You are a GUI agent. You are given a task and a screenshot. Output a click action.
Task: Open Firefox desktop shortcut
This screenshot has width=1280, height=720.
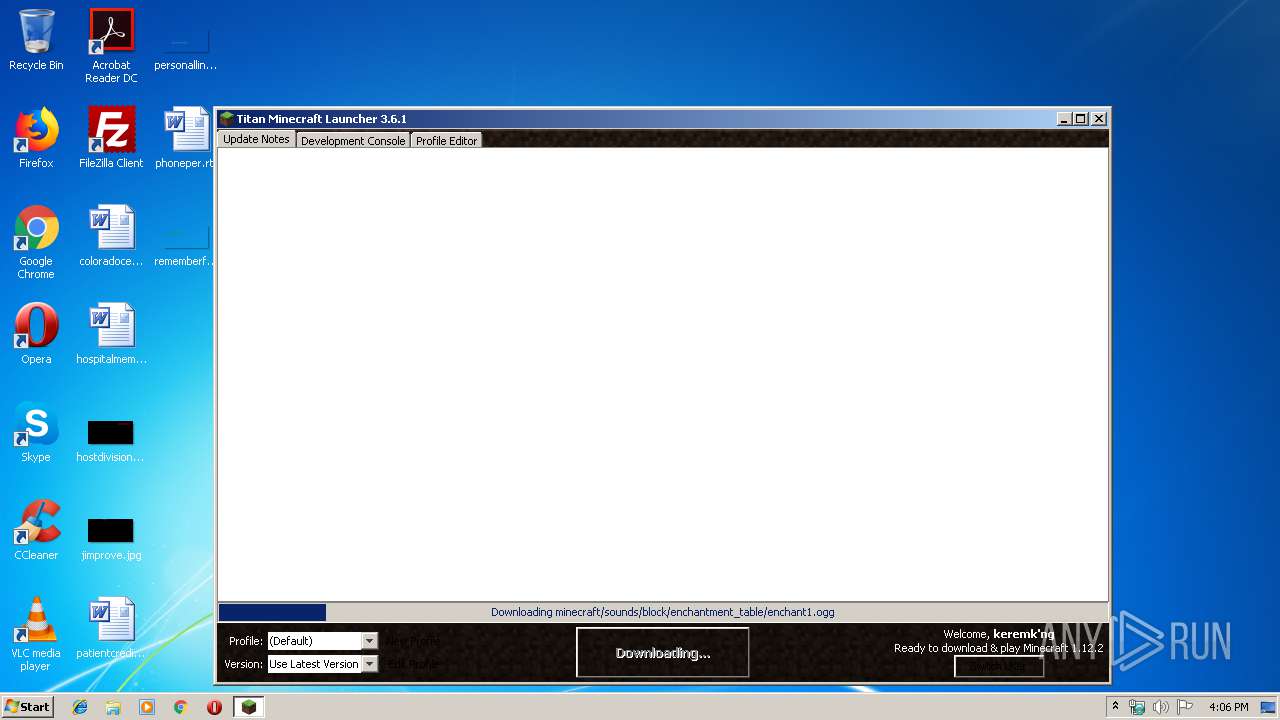tap(36, 138)
